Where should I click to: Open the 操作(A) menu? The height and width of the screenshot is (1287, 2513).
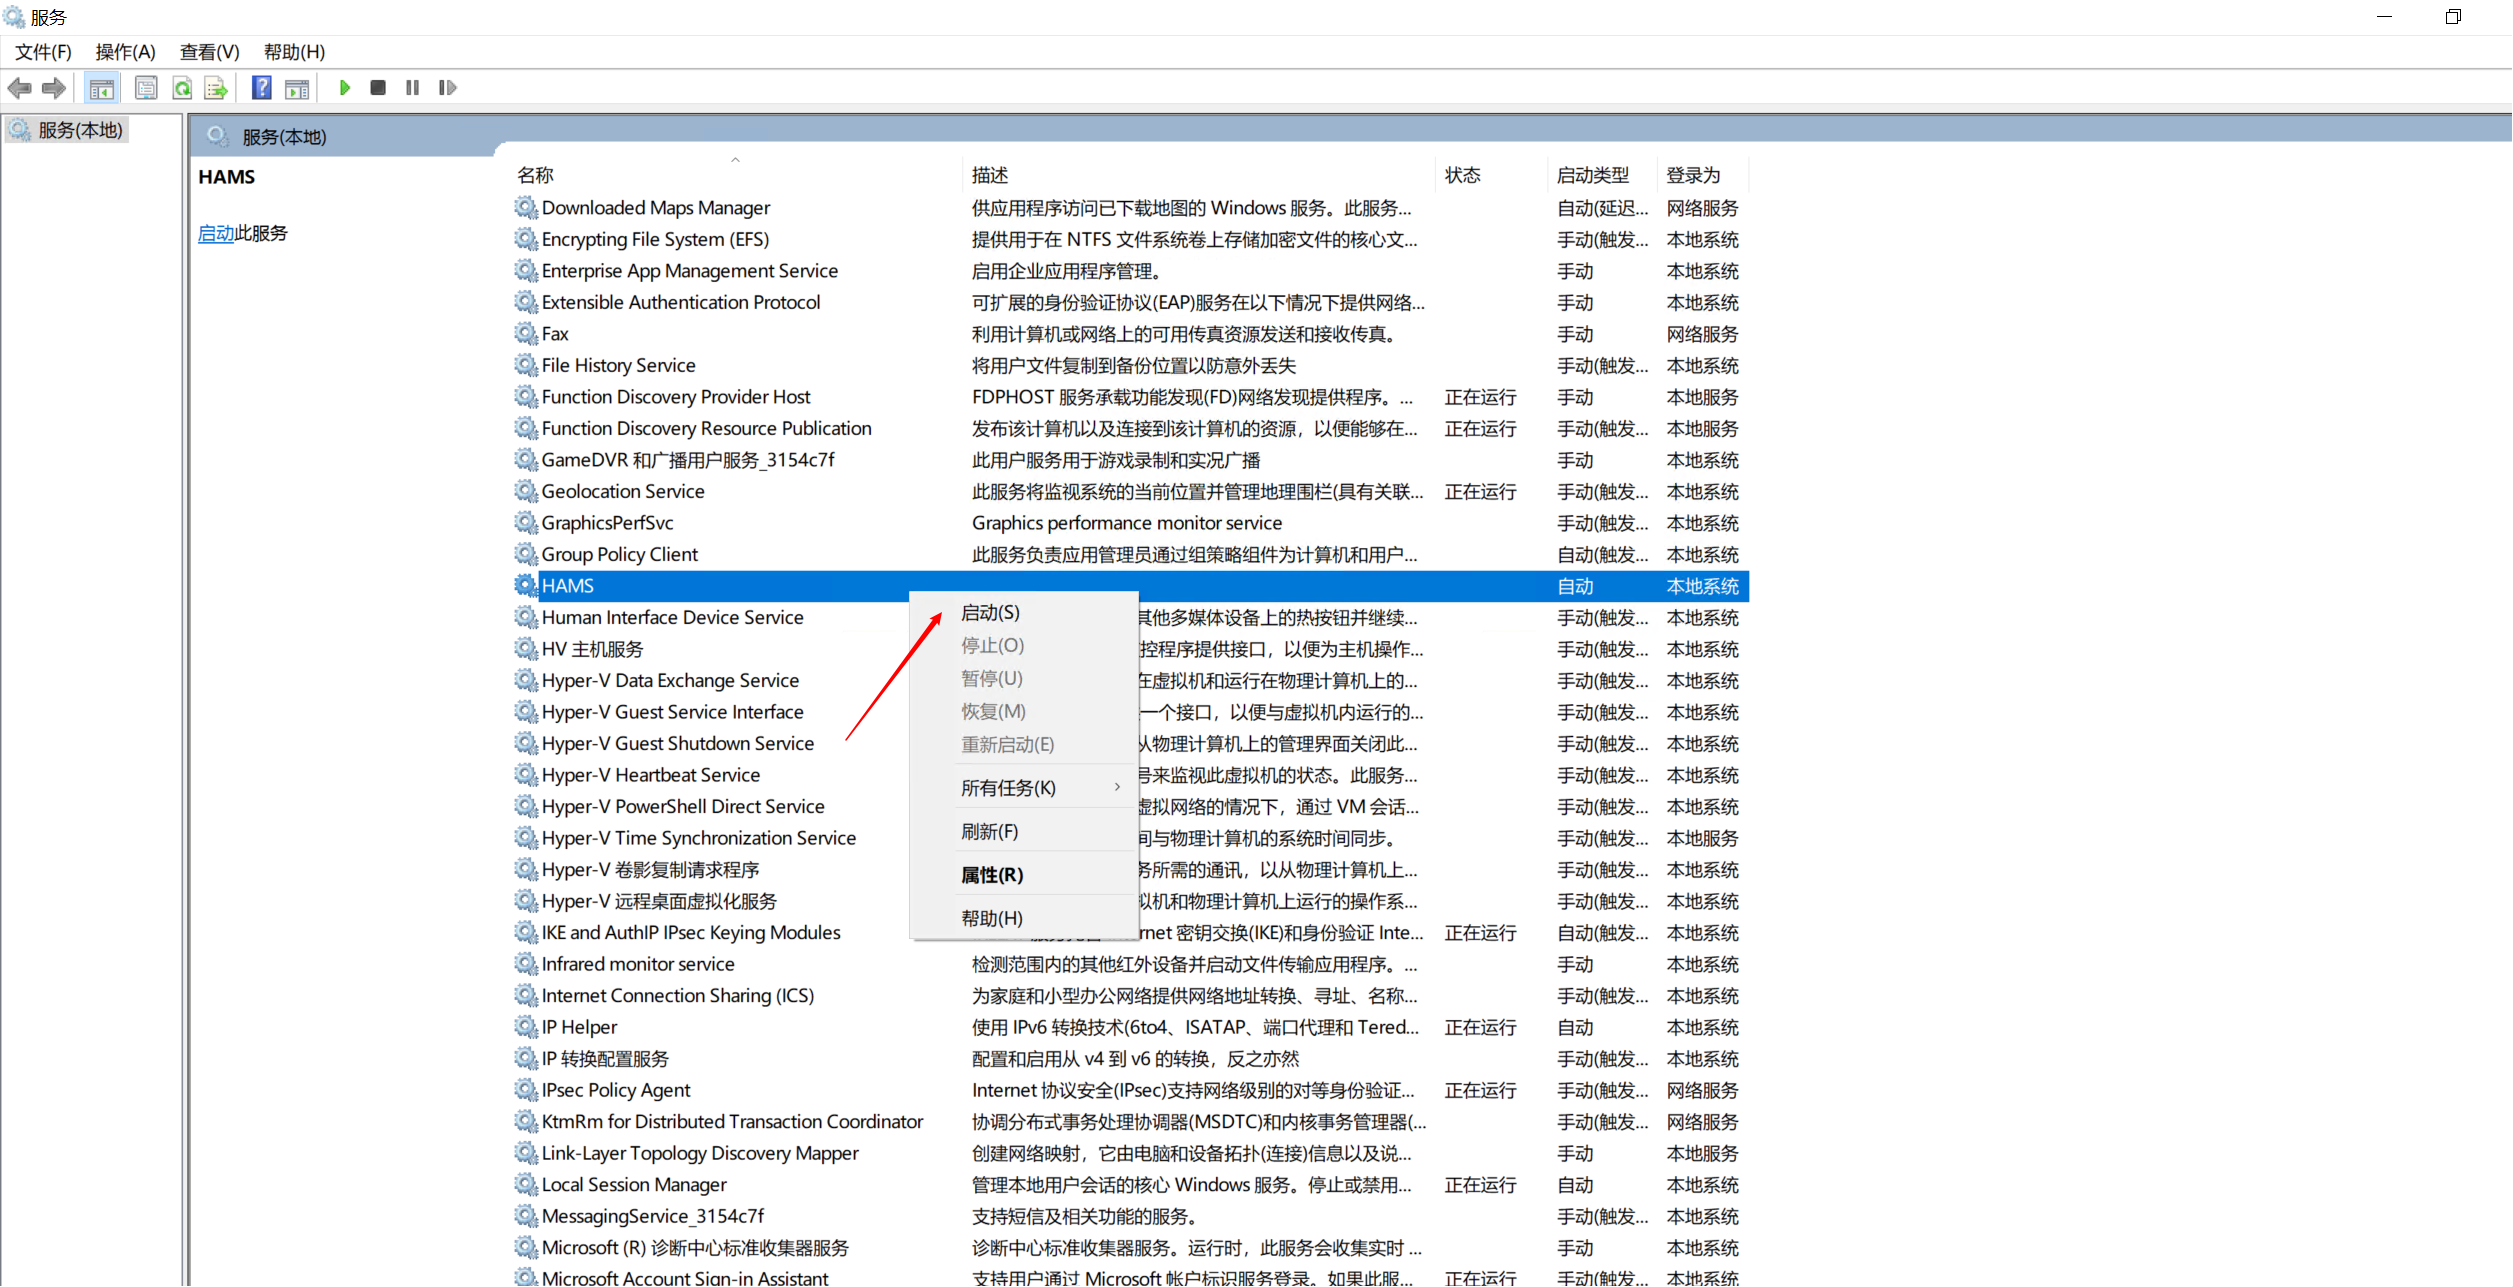pyautogui.click(x=125, y=52)
